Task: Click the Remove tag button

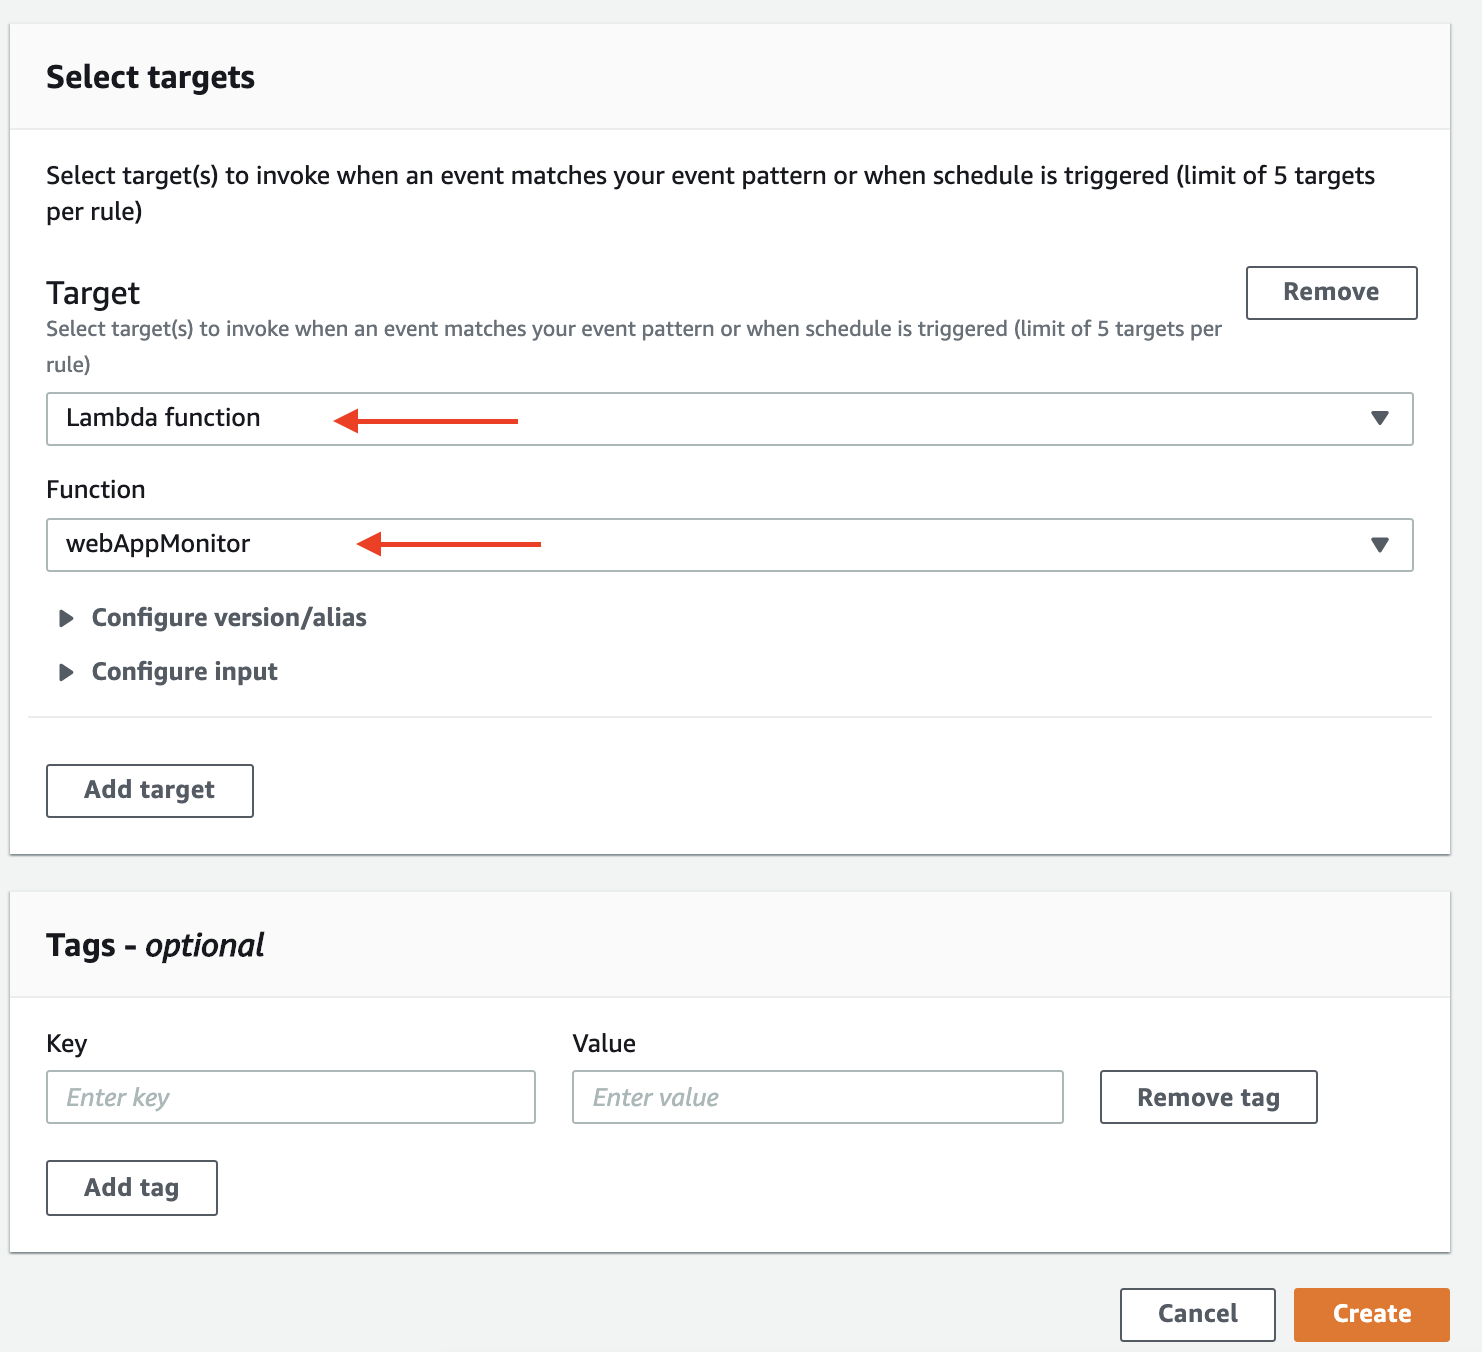Action: [x=1208, y=1097]
